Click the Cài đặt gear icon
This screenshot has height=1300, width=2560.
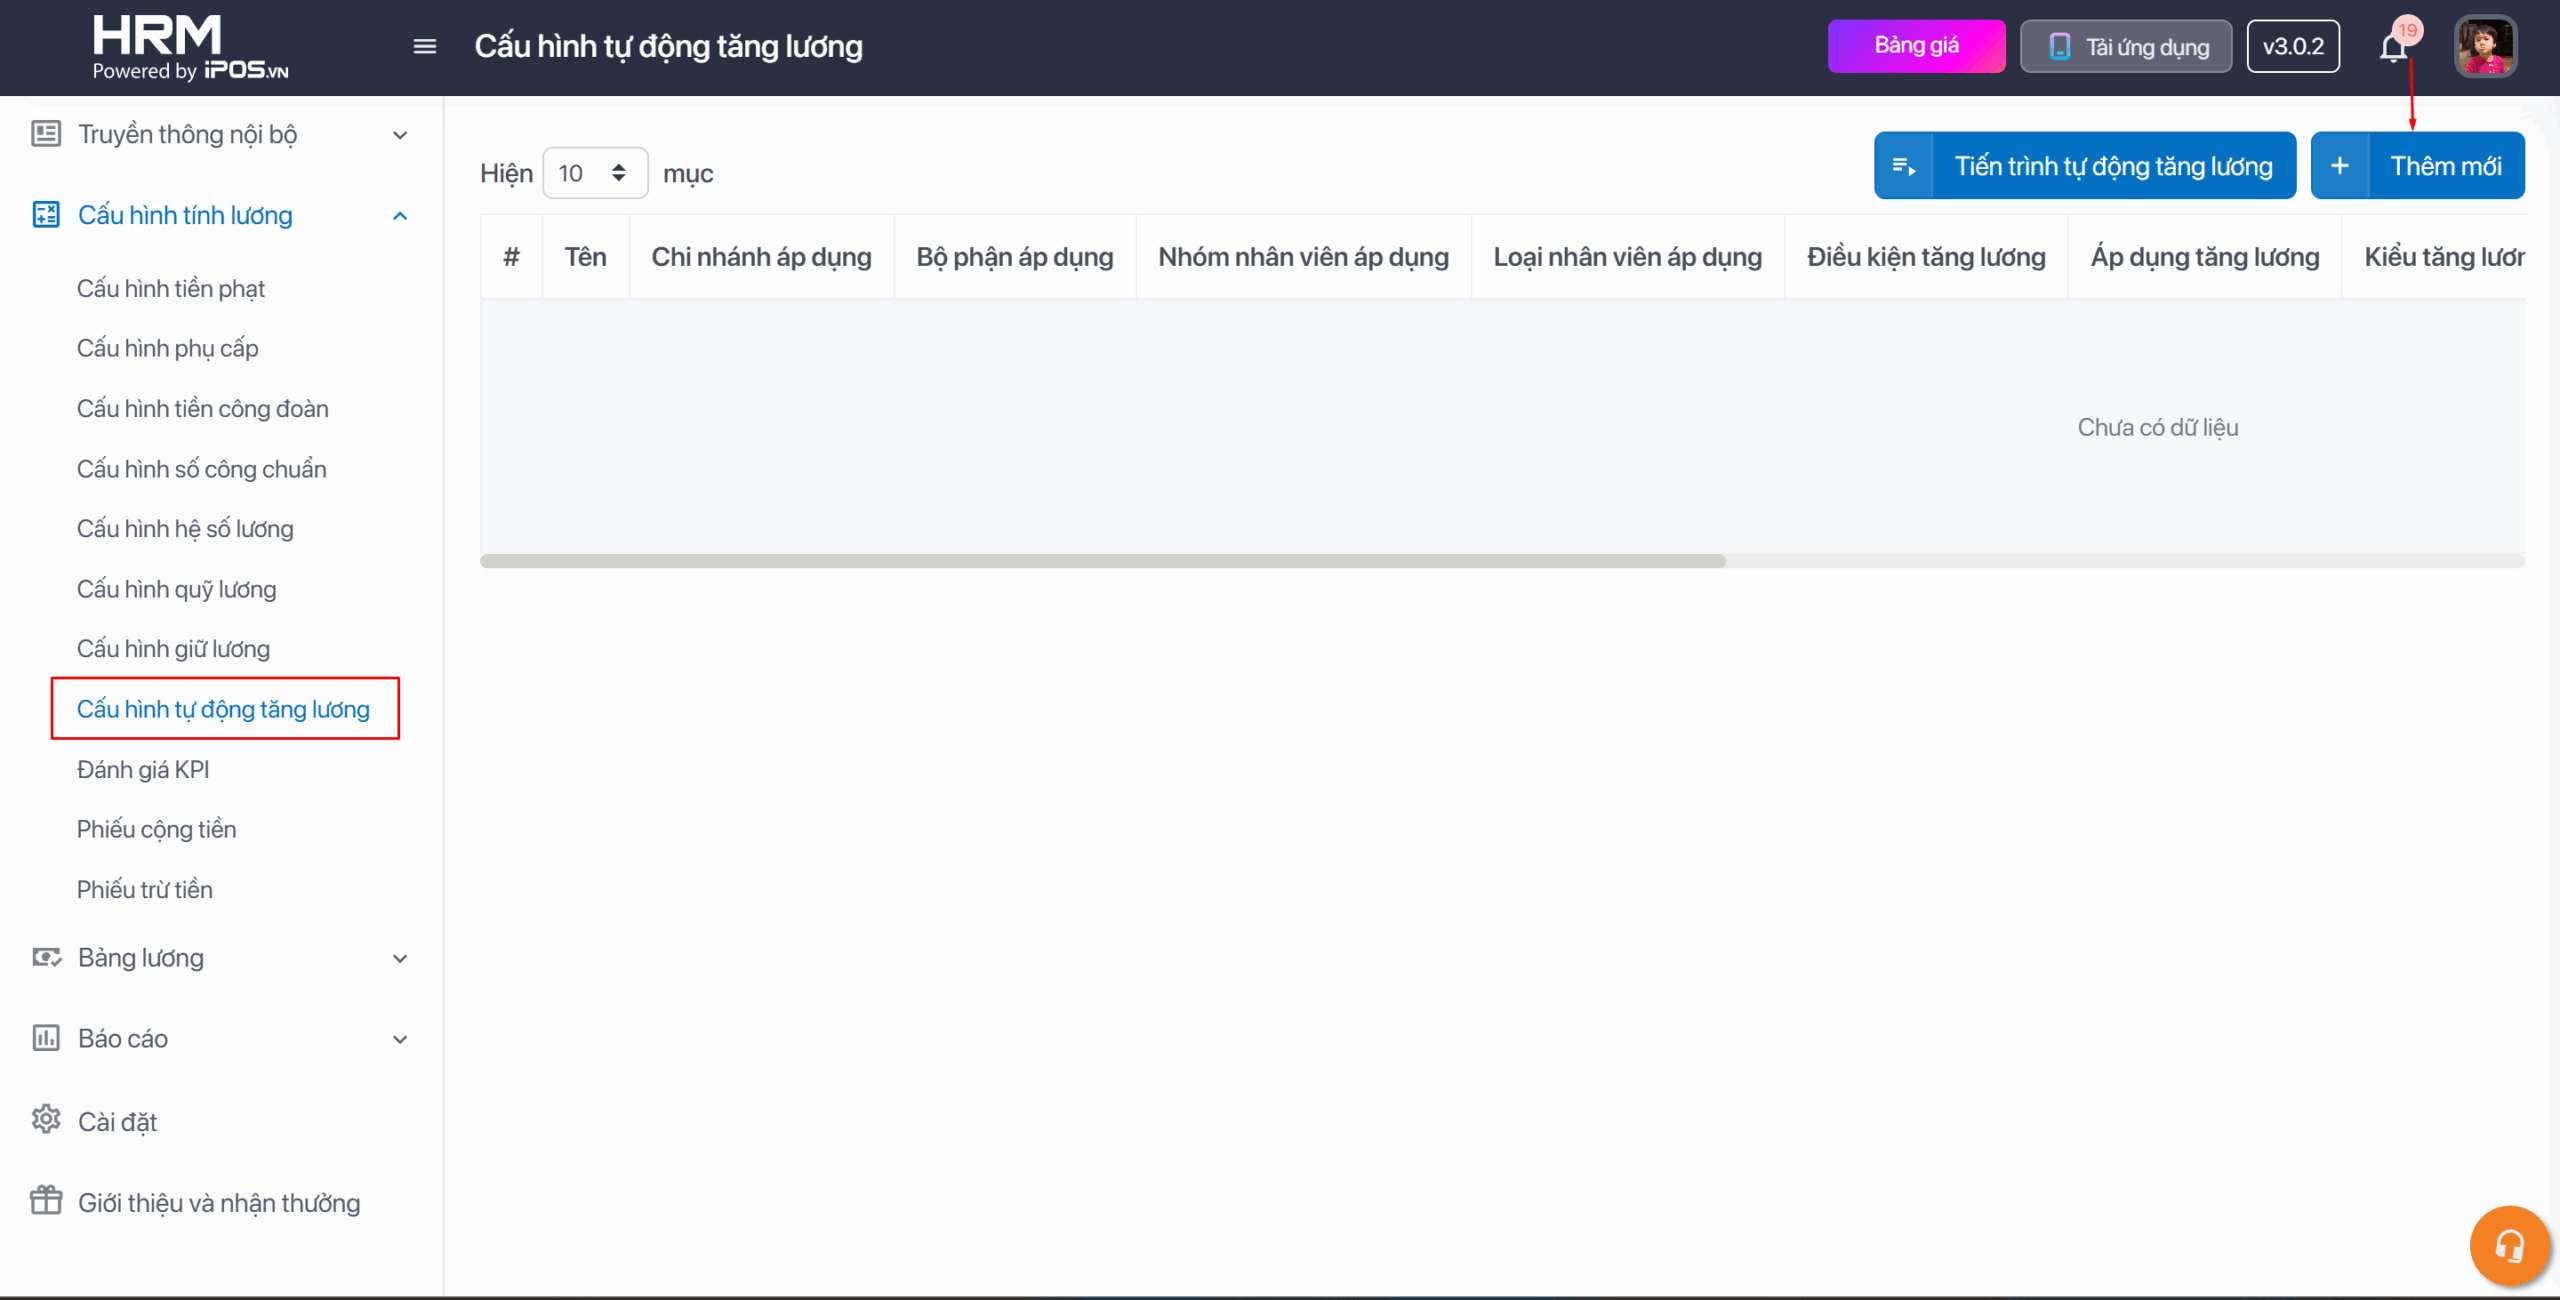46,1120
